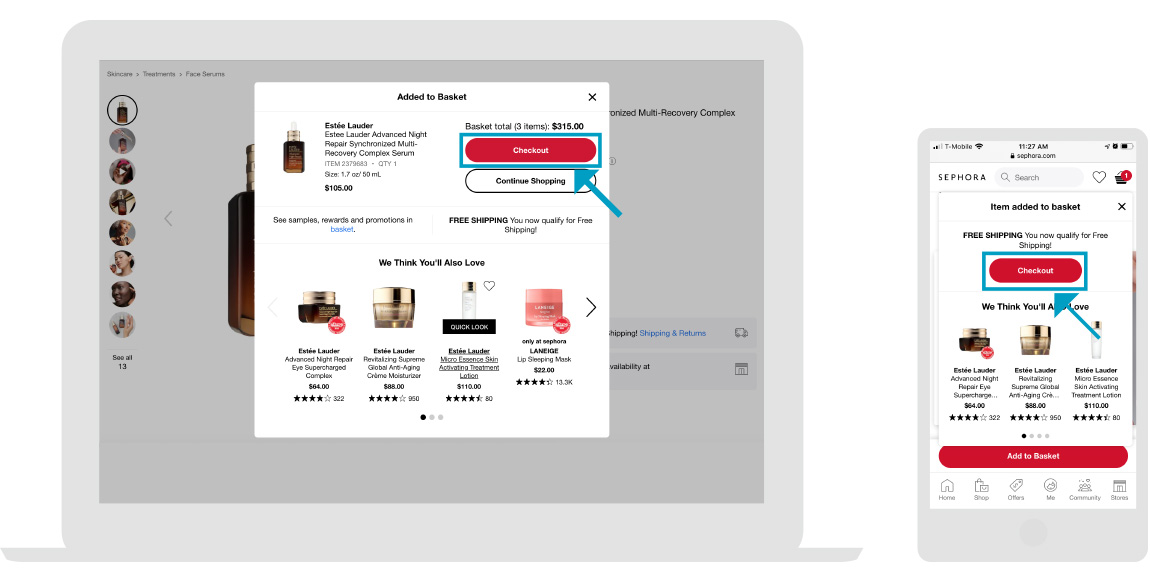Image resolution: width=1150 pixels, height=578 pixels.
Task: Select the laptop's Revitalizing Supreme moisturizer image
Action: point(394,308)
